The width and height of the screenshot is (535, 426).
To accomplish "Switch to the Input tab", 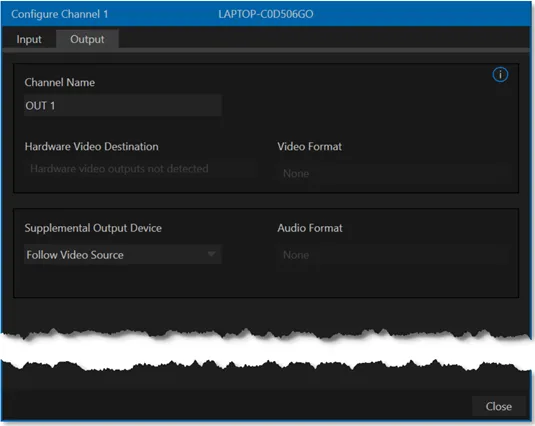I will point(29,39).
